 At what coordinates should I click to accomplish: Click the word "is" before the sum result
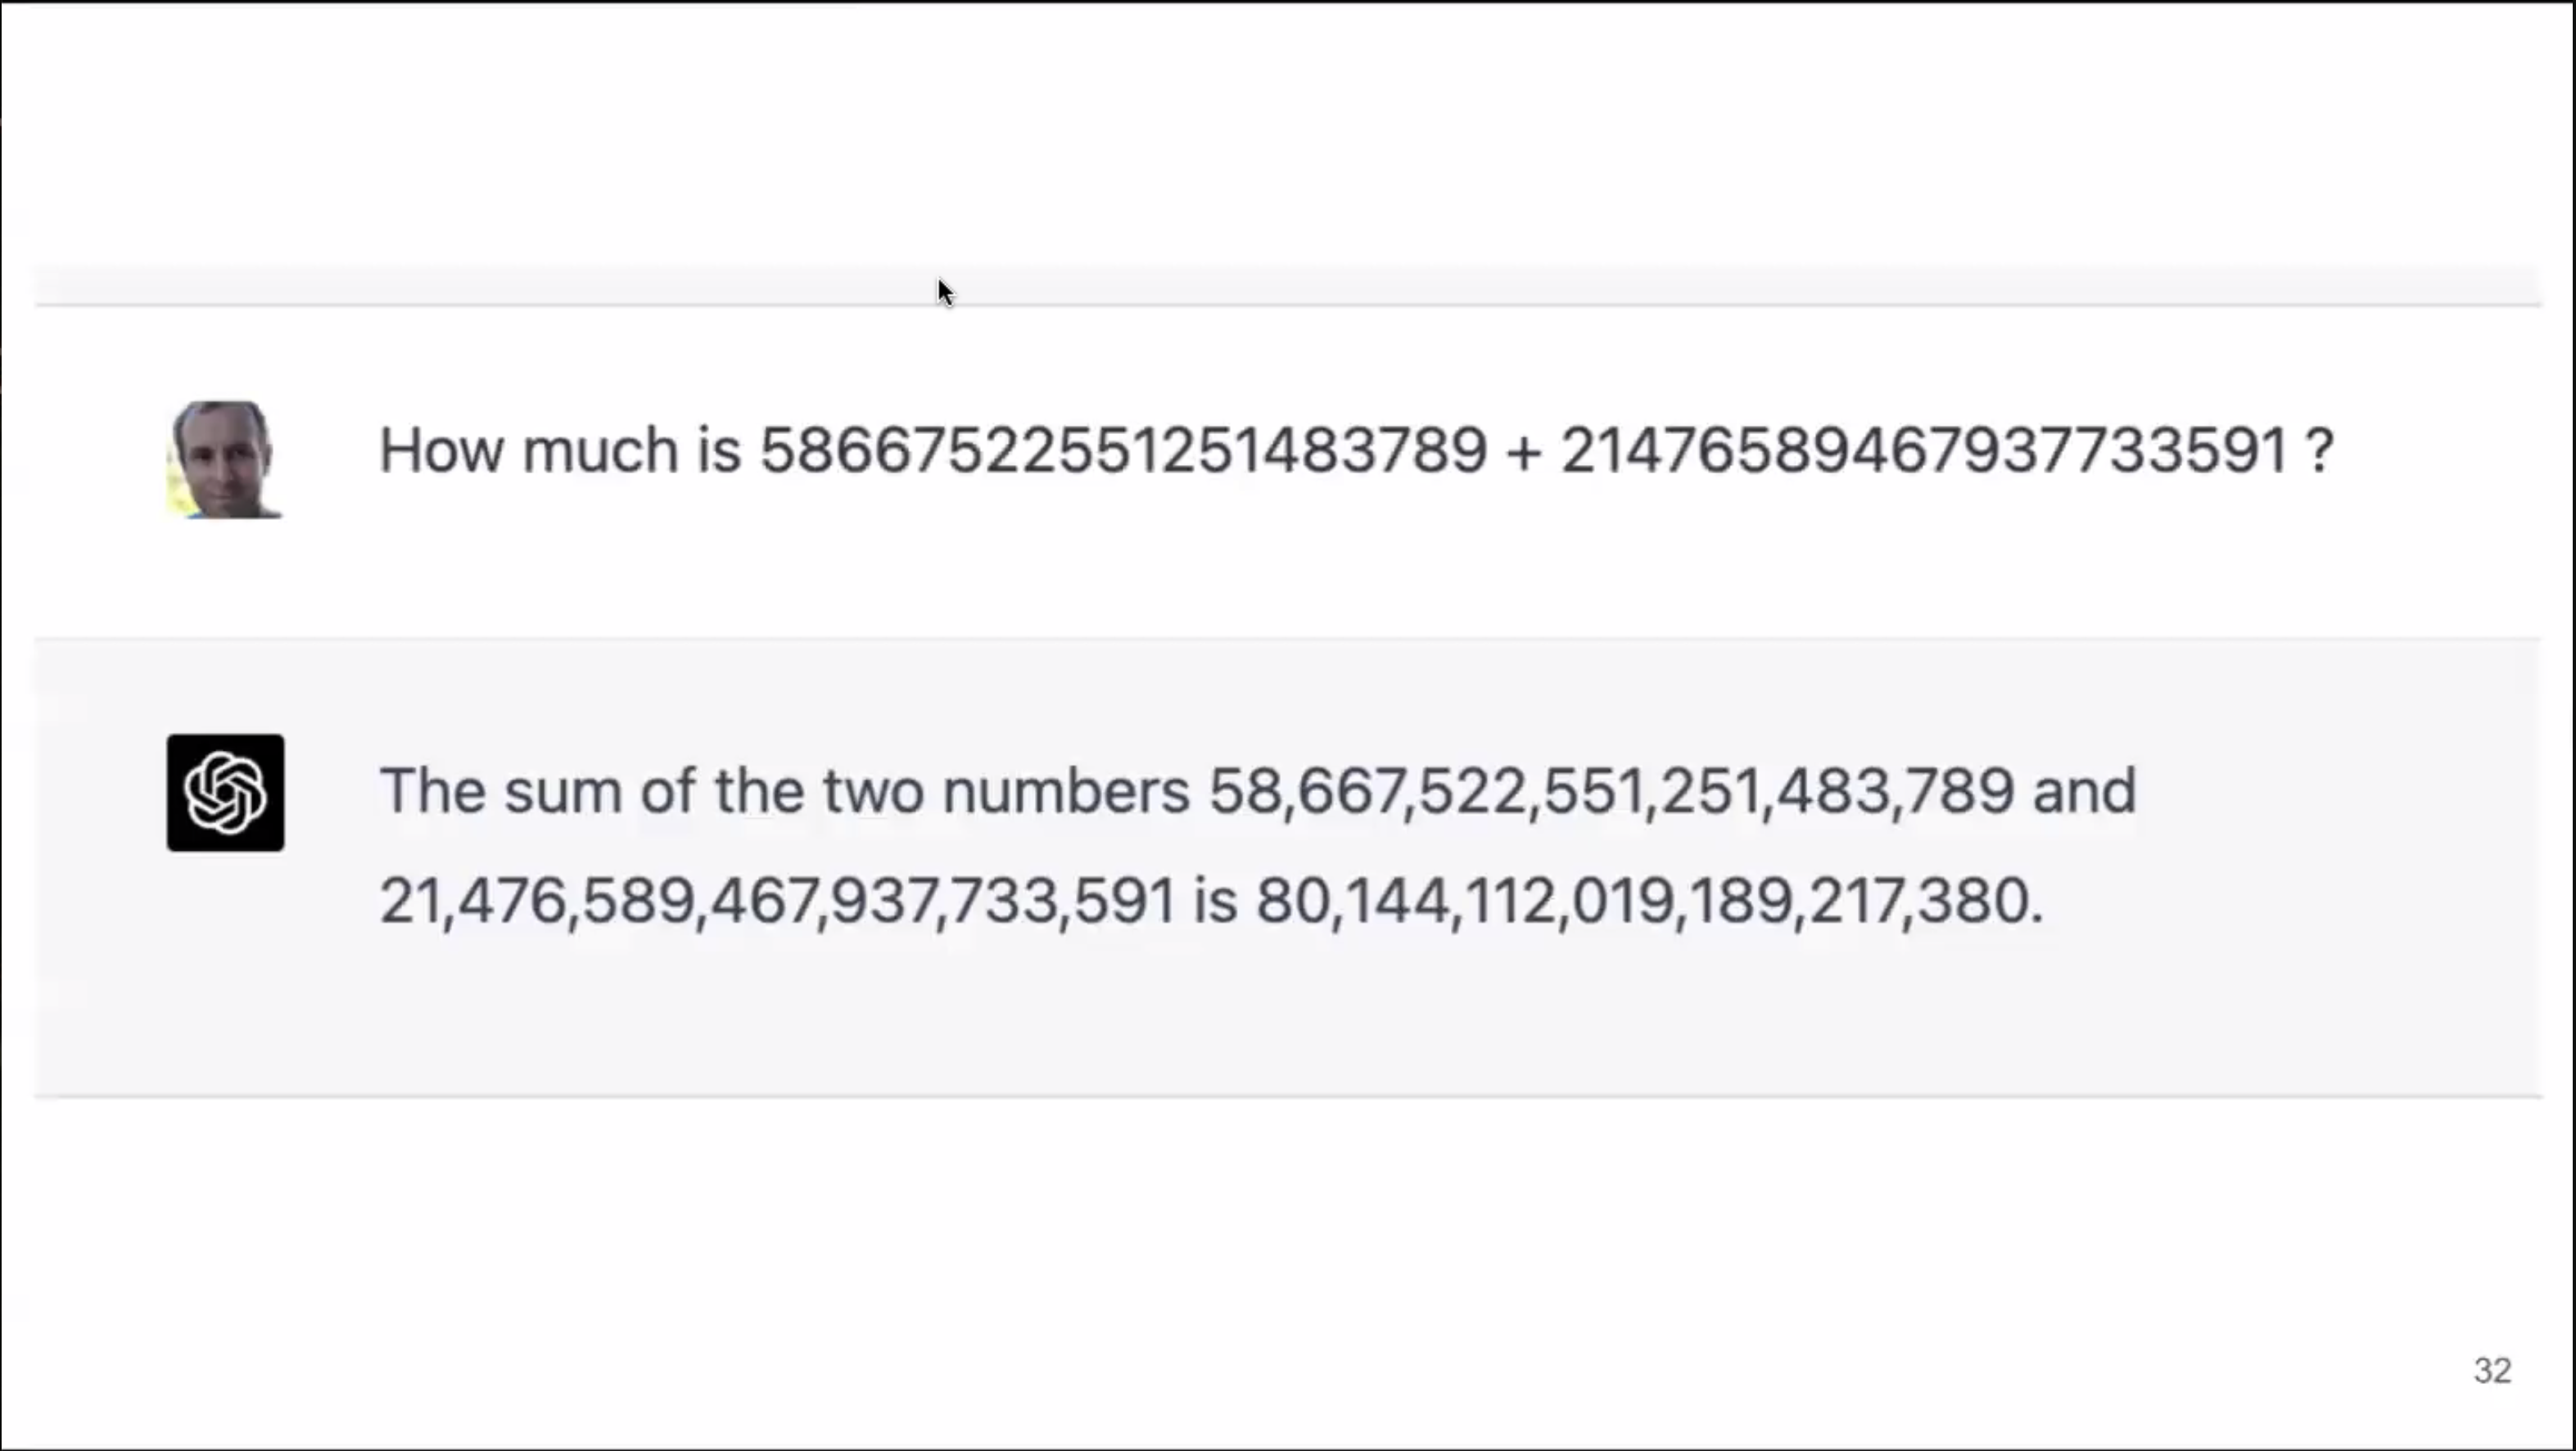tap(1215, 901)
